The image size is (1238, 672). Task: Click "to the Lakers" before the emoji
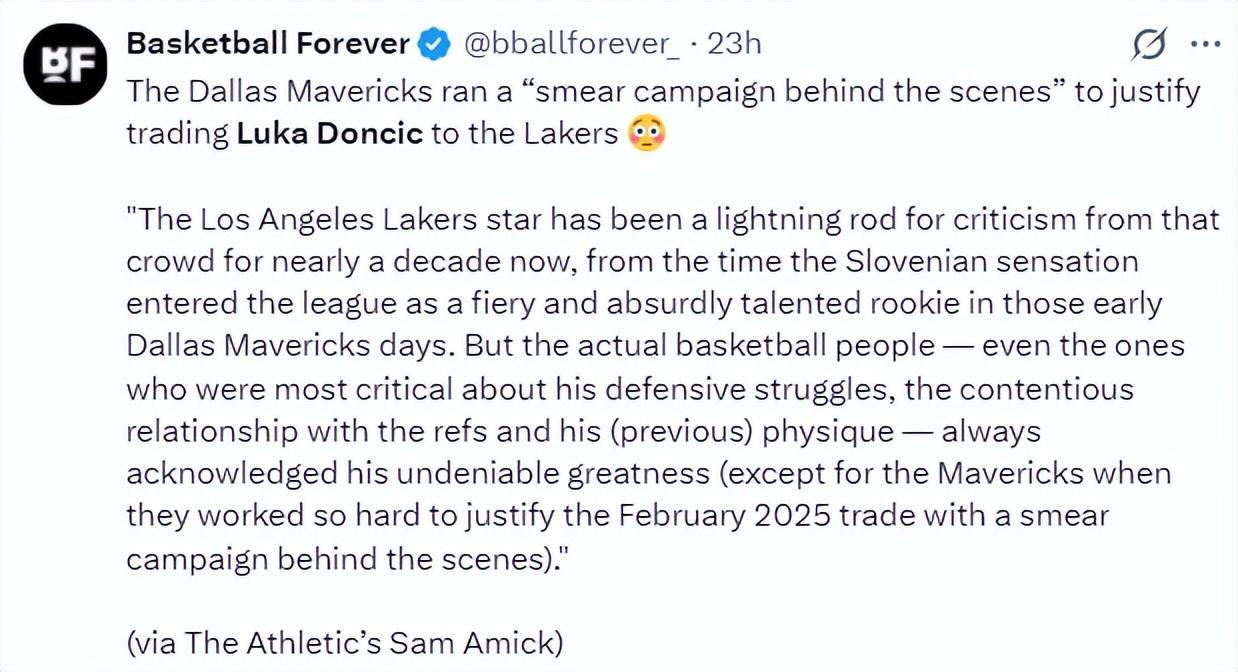[x=525, y=133]
